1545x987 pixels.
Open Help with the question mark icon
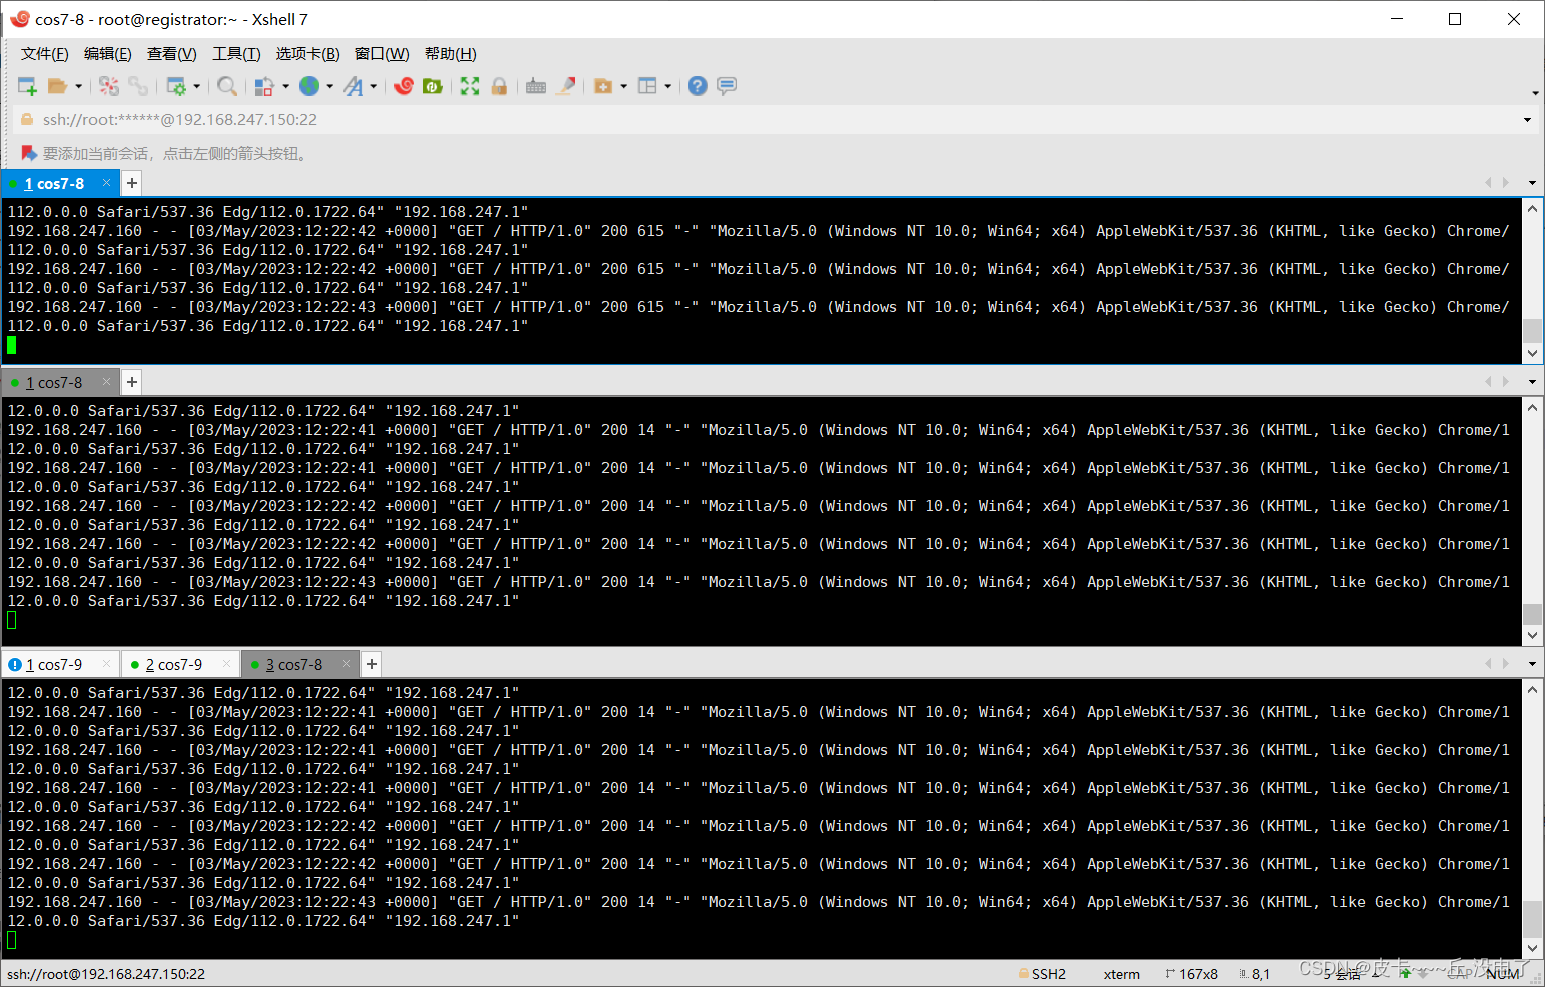[x=698, y=86]
